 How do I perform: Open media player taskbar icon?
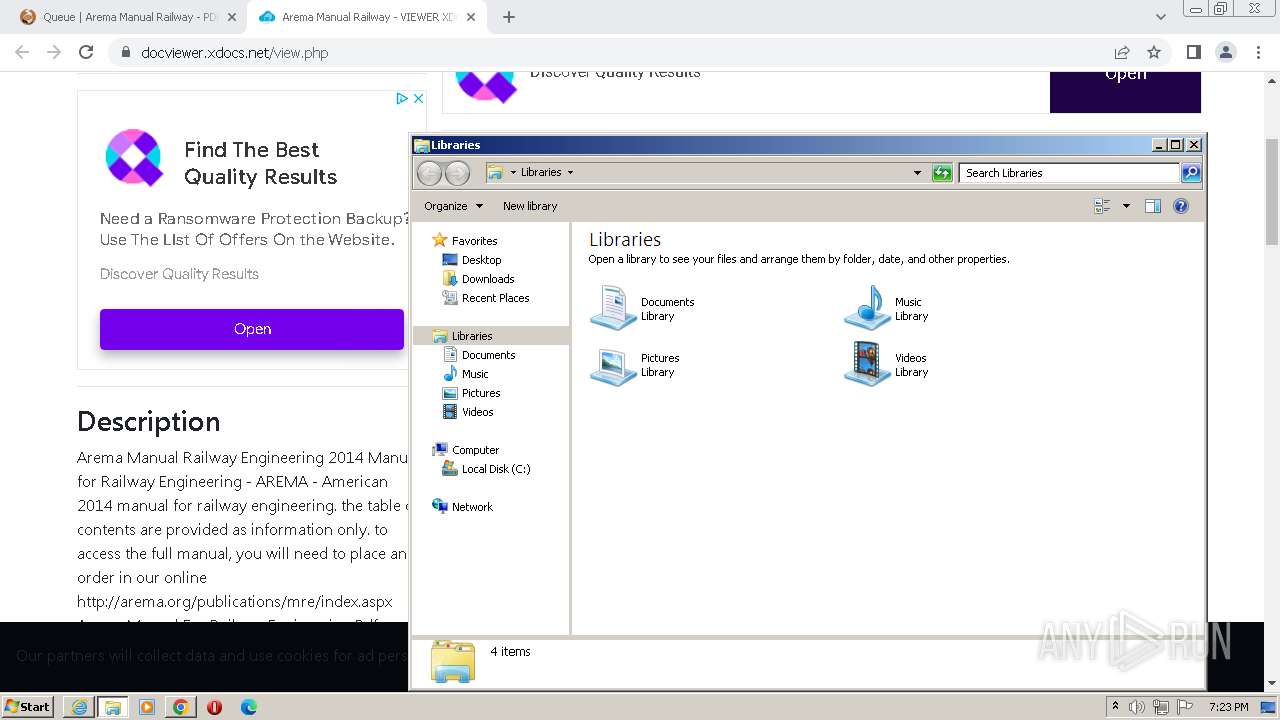(x=147, y=707)
